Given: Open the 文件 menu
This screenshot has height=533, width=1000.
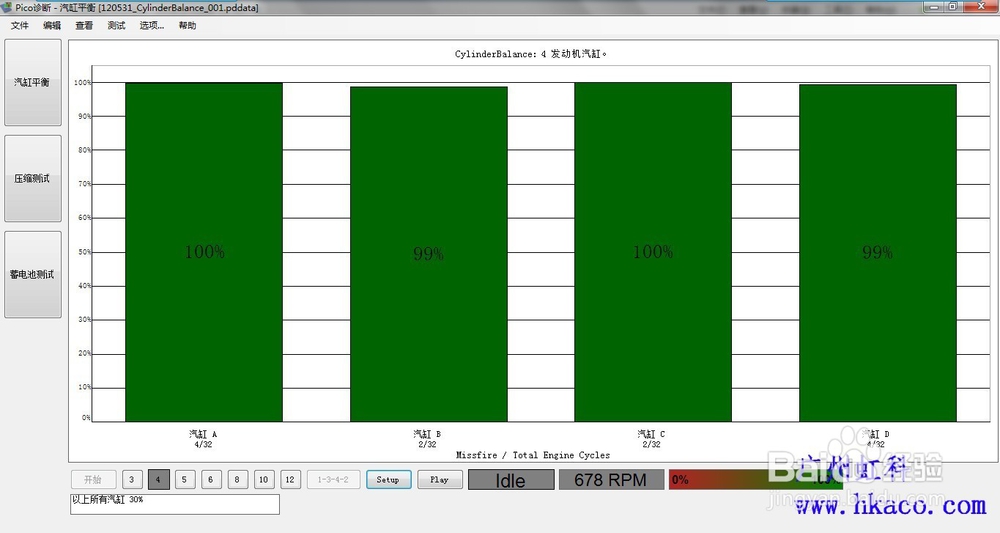Looking at the screenshot, I should (x=20, y=26).
